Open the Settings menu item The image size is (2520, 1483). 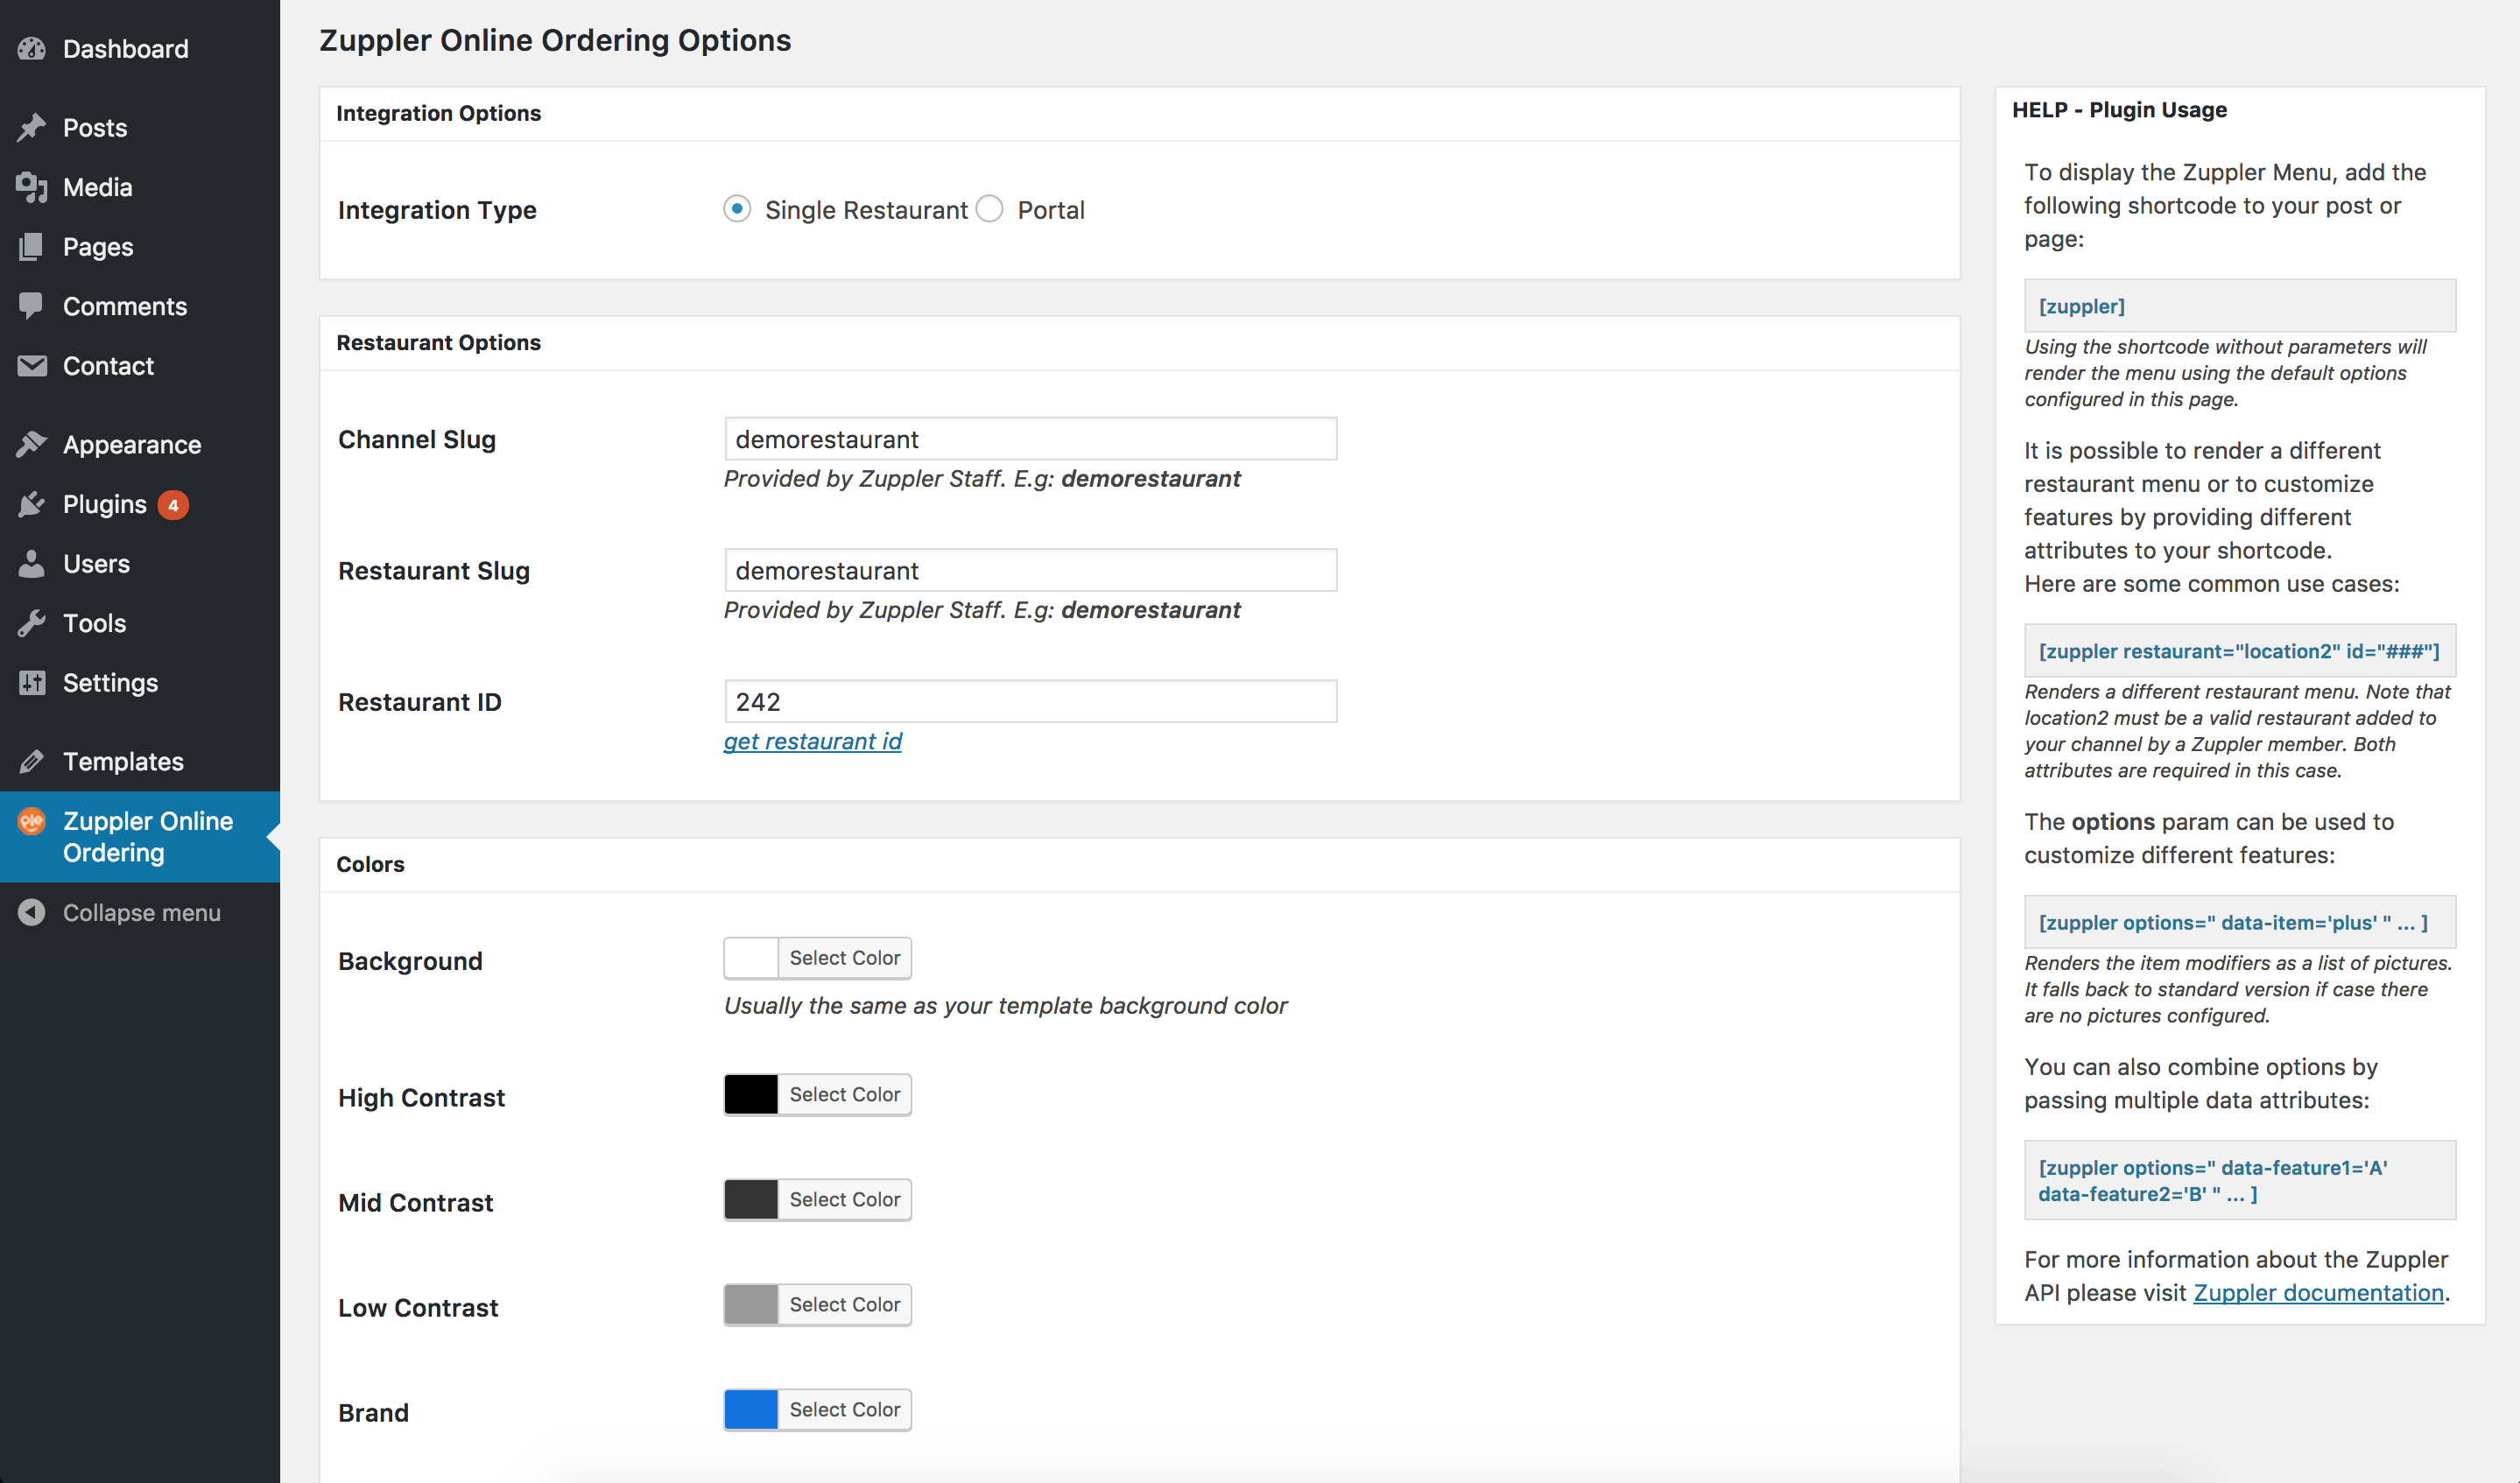[x=110, y=682]
